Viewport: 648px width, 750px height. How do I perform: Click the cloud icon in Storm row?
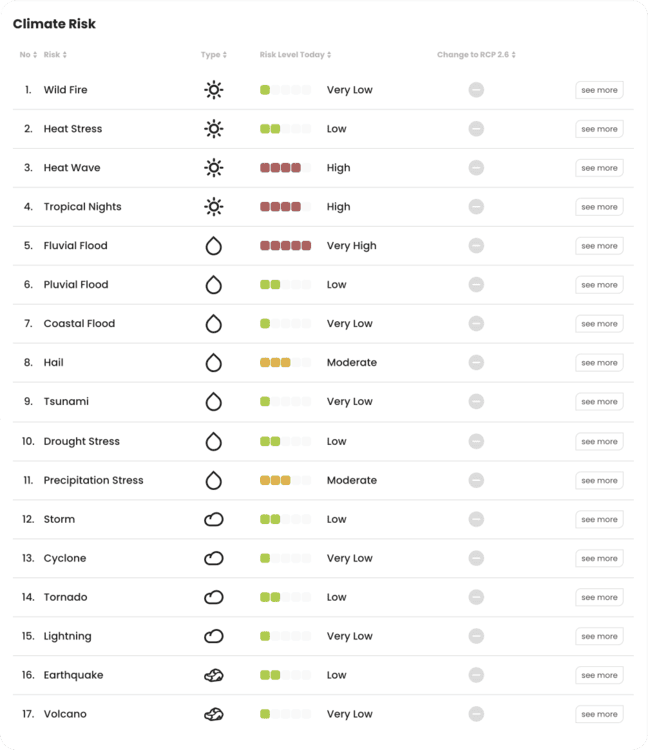point(214,519)
